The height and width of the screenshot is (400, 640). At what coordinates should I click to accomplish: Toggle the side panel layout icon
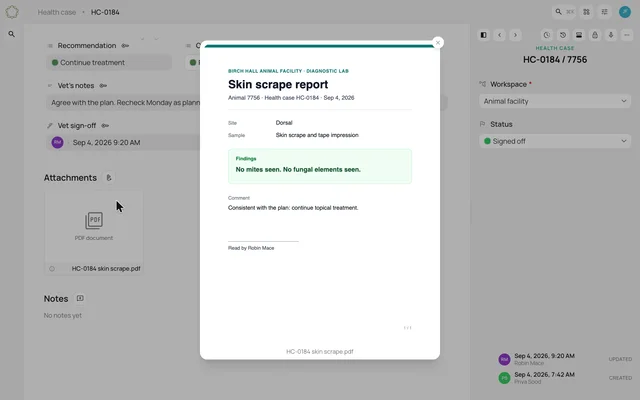(x=483, y=35)
